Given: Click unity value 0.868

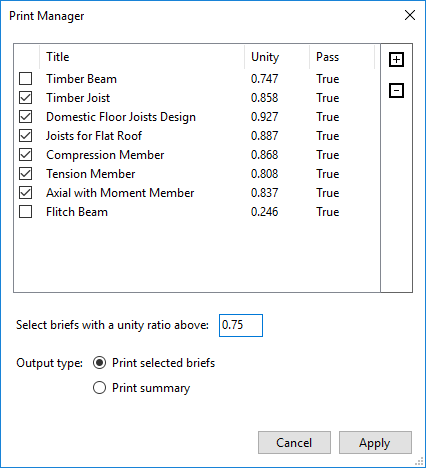Looking at the screenshot, I should (x=264, y=155).
